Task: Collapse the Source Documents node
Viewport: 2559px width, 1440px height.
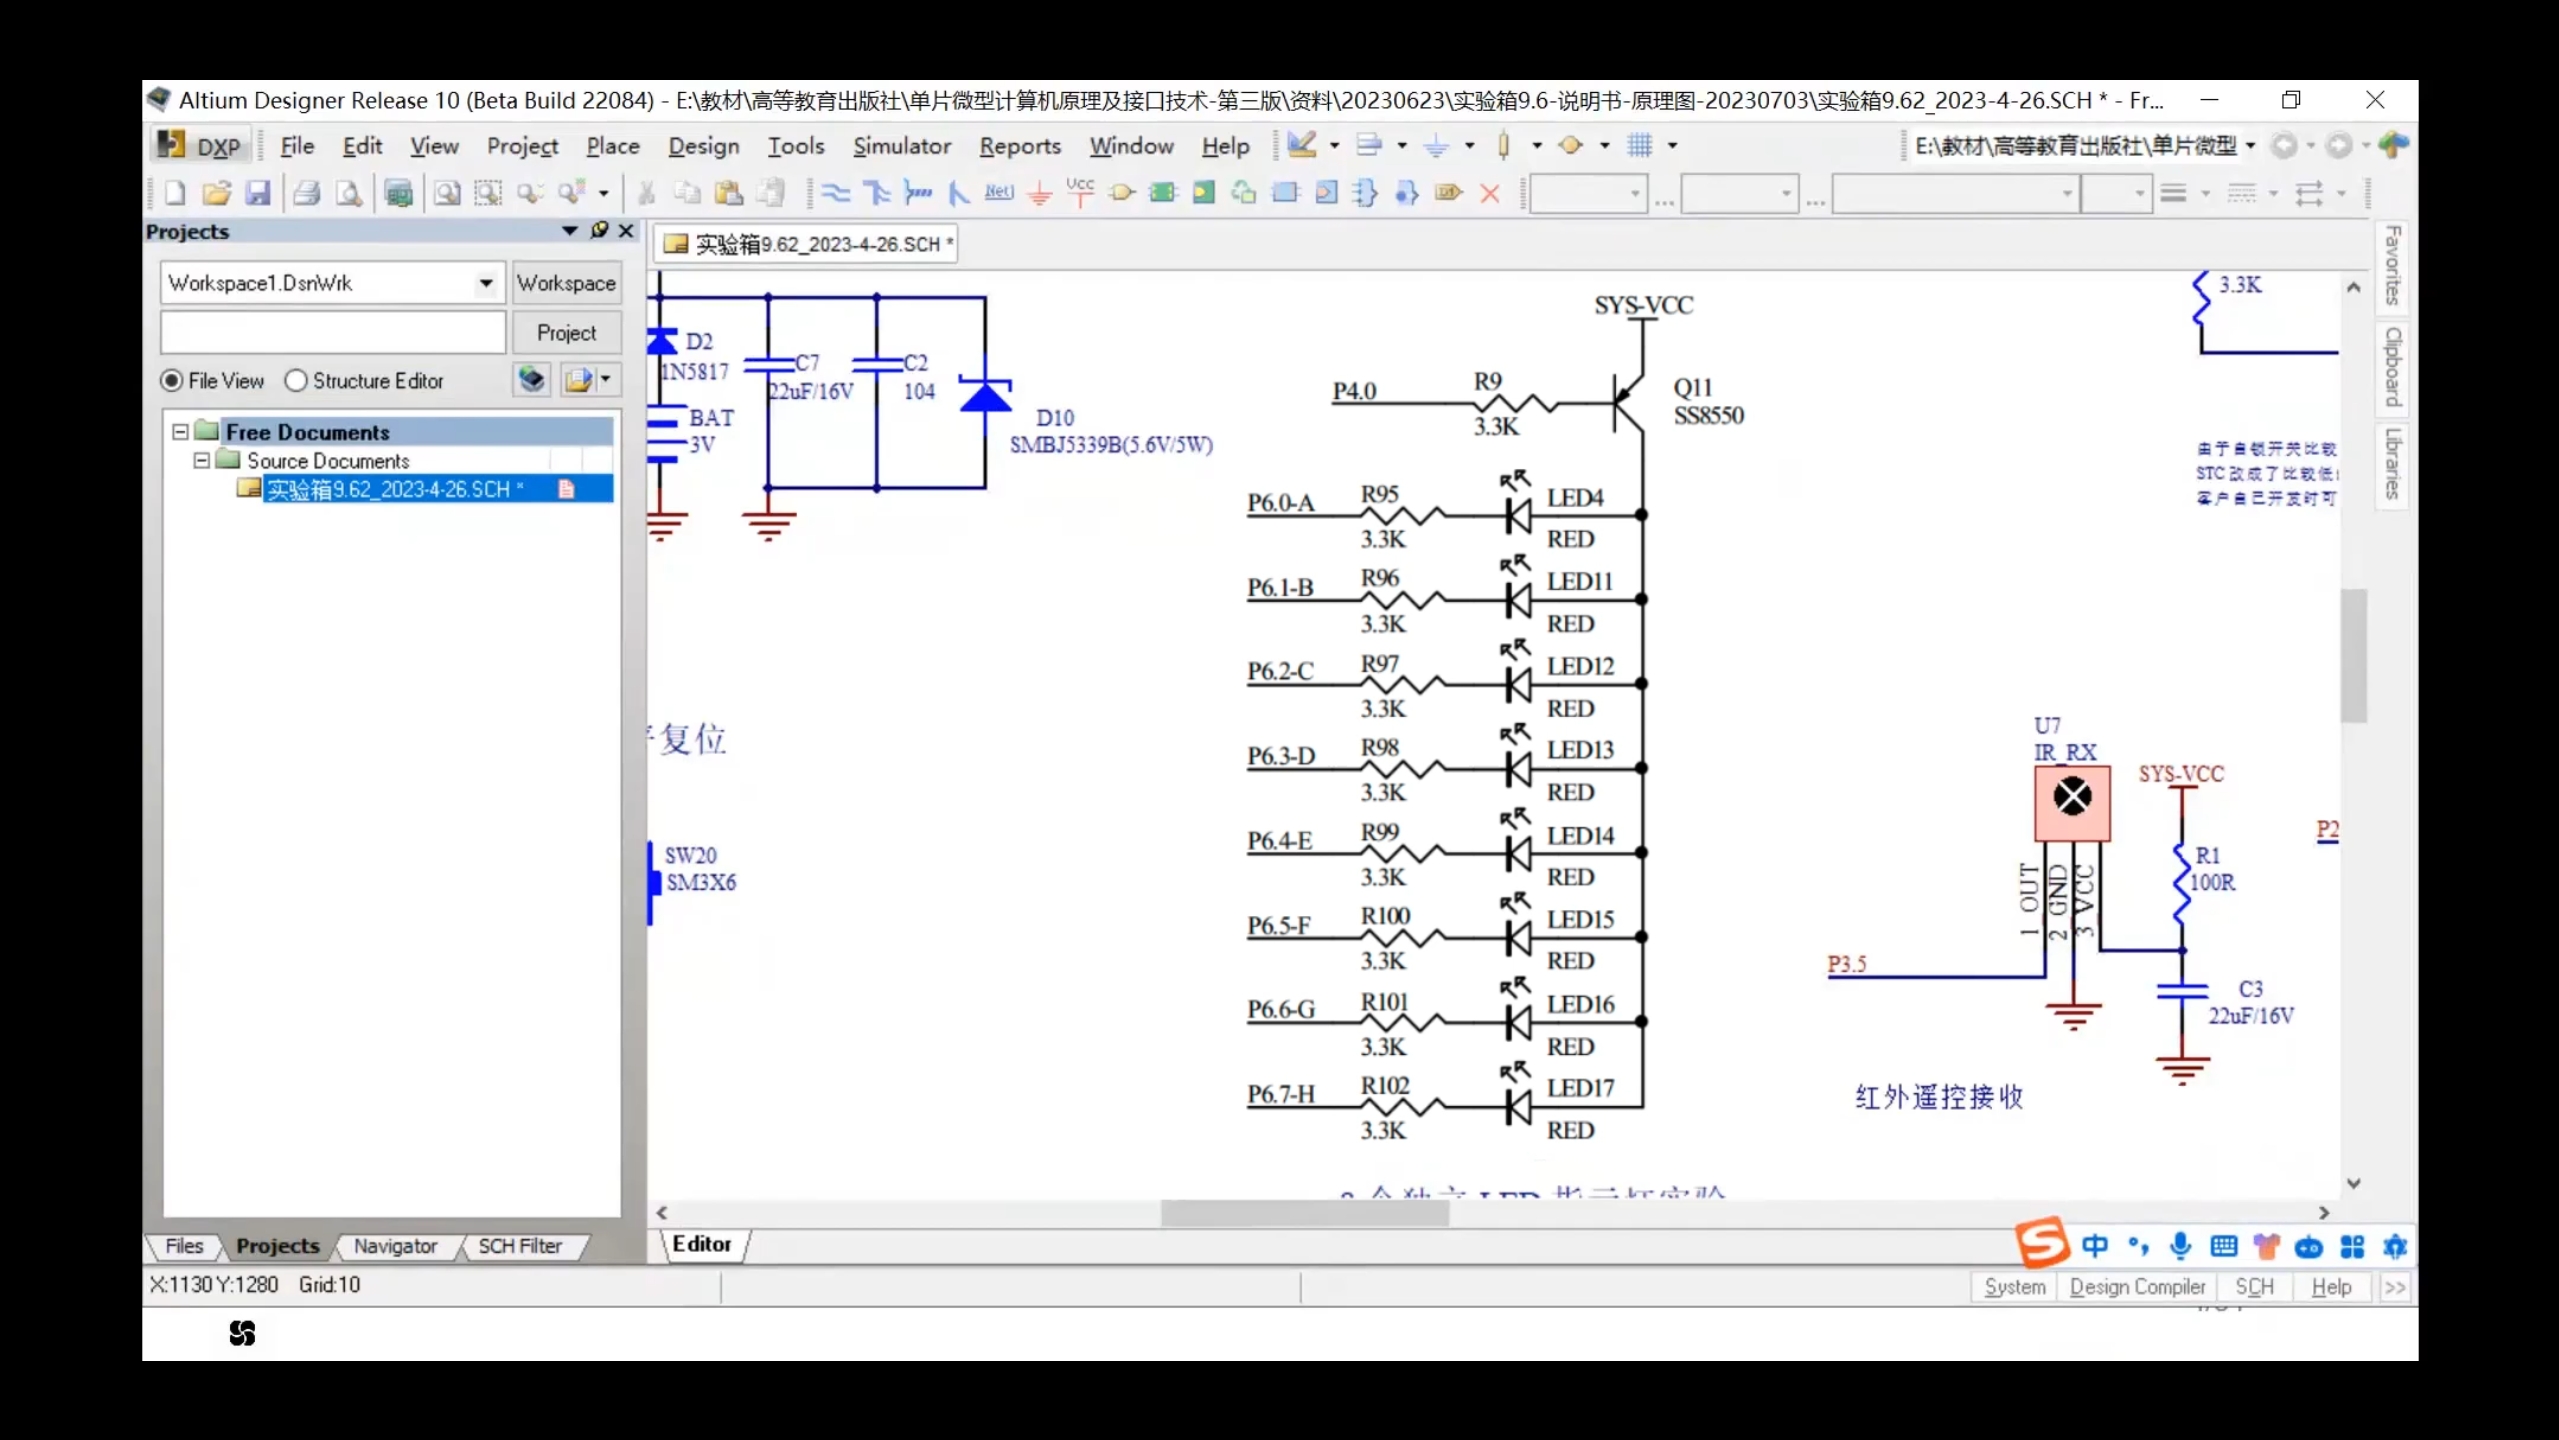Action: click(201, 461)
